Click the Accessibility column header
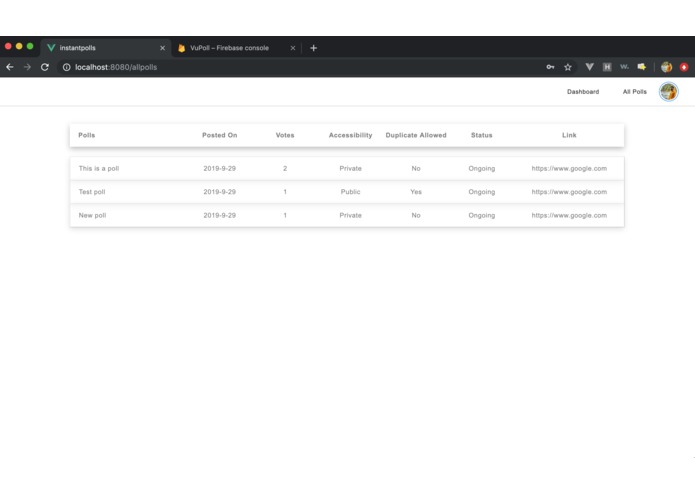This screenshot has width=695, height=494. tap(351, 135)
